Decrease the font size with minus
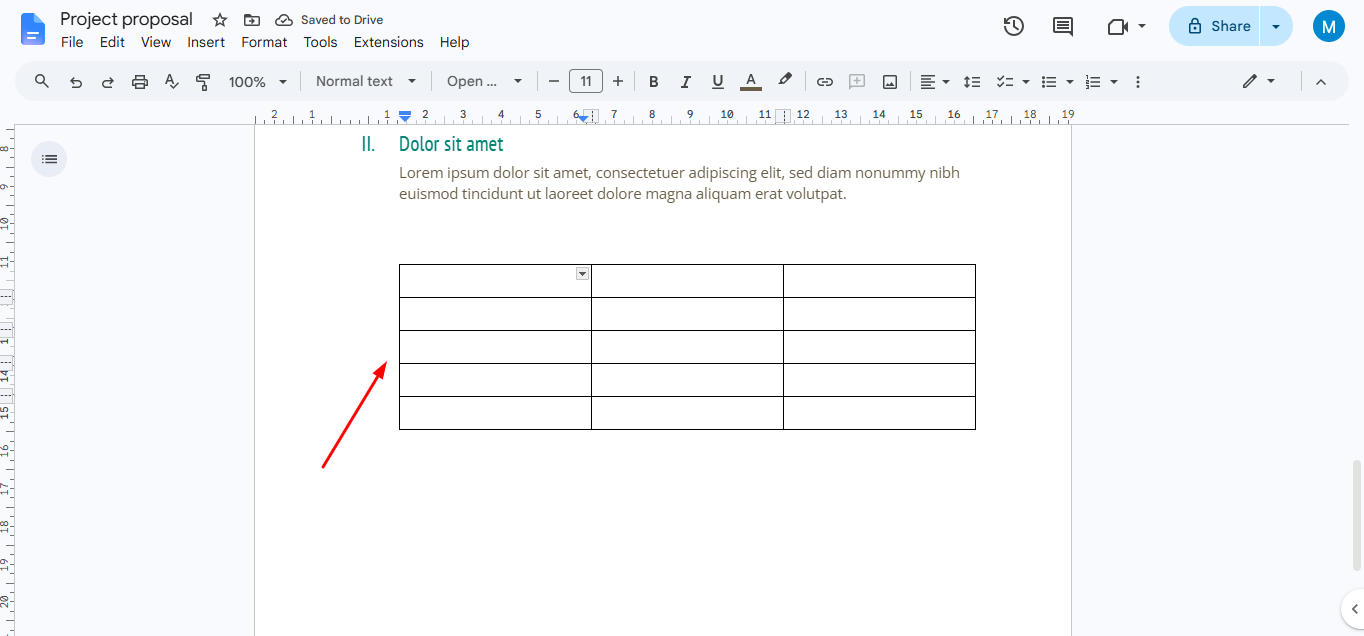The width and height of the screenshot is (1364, 636). tap(554, 82)
